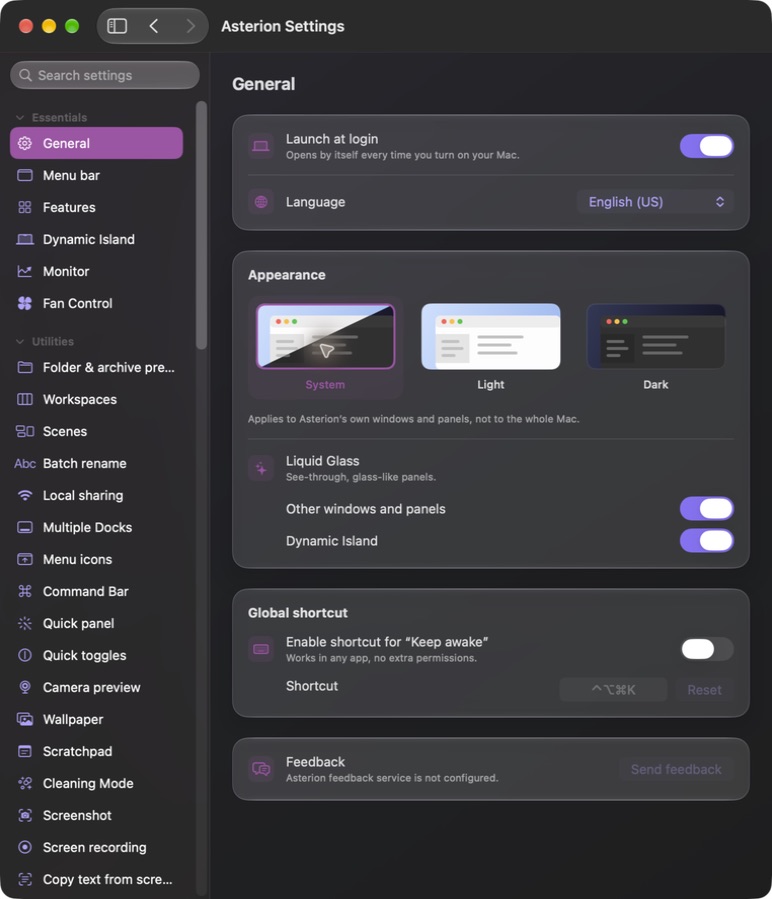
Task: Select the Light appearance option
Action: click(x=490, y=347)
